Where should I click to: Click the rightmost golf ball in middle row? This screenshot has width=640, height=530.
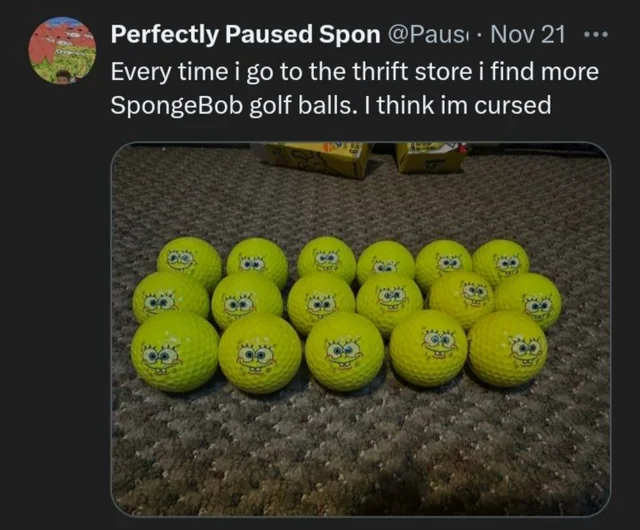tap(530, 300)
